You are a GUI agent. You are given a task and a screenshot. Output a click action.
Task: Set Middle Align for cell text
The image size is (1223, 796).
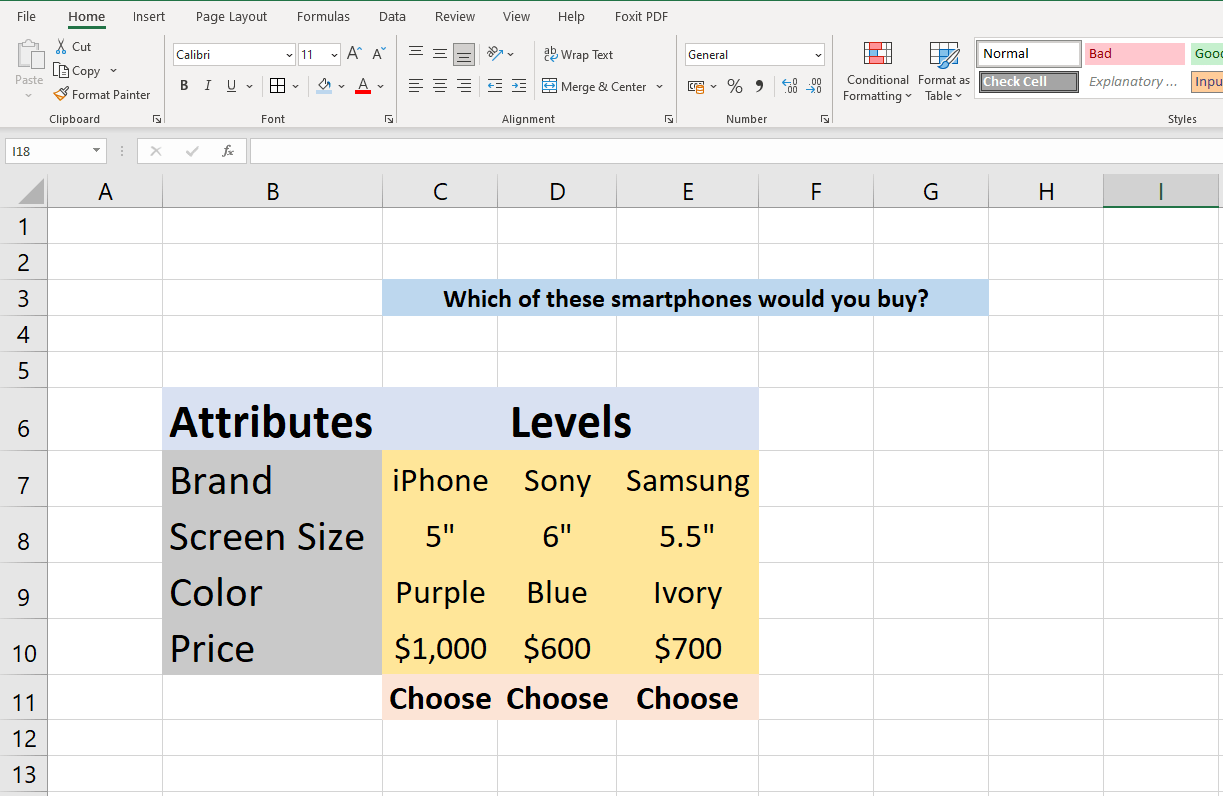point(440,54)
